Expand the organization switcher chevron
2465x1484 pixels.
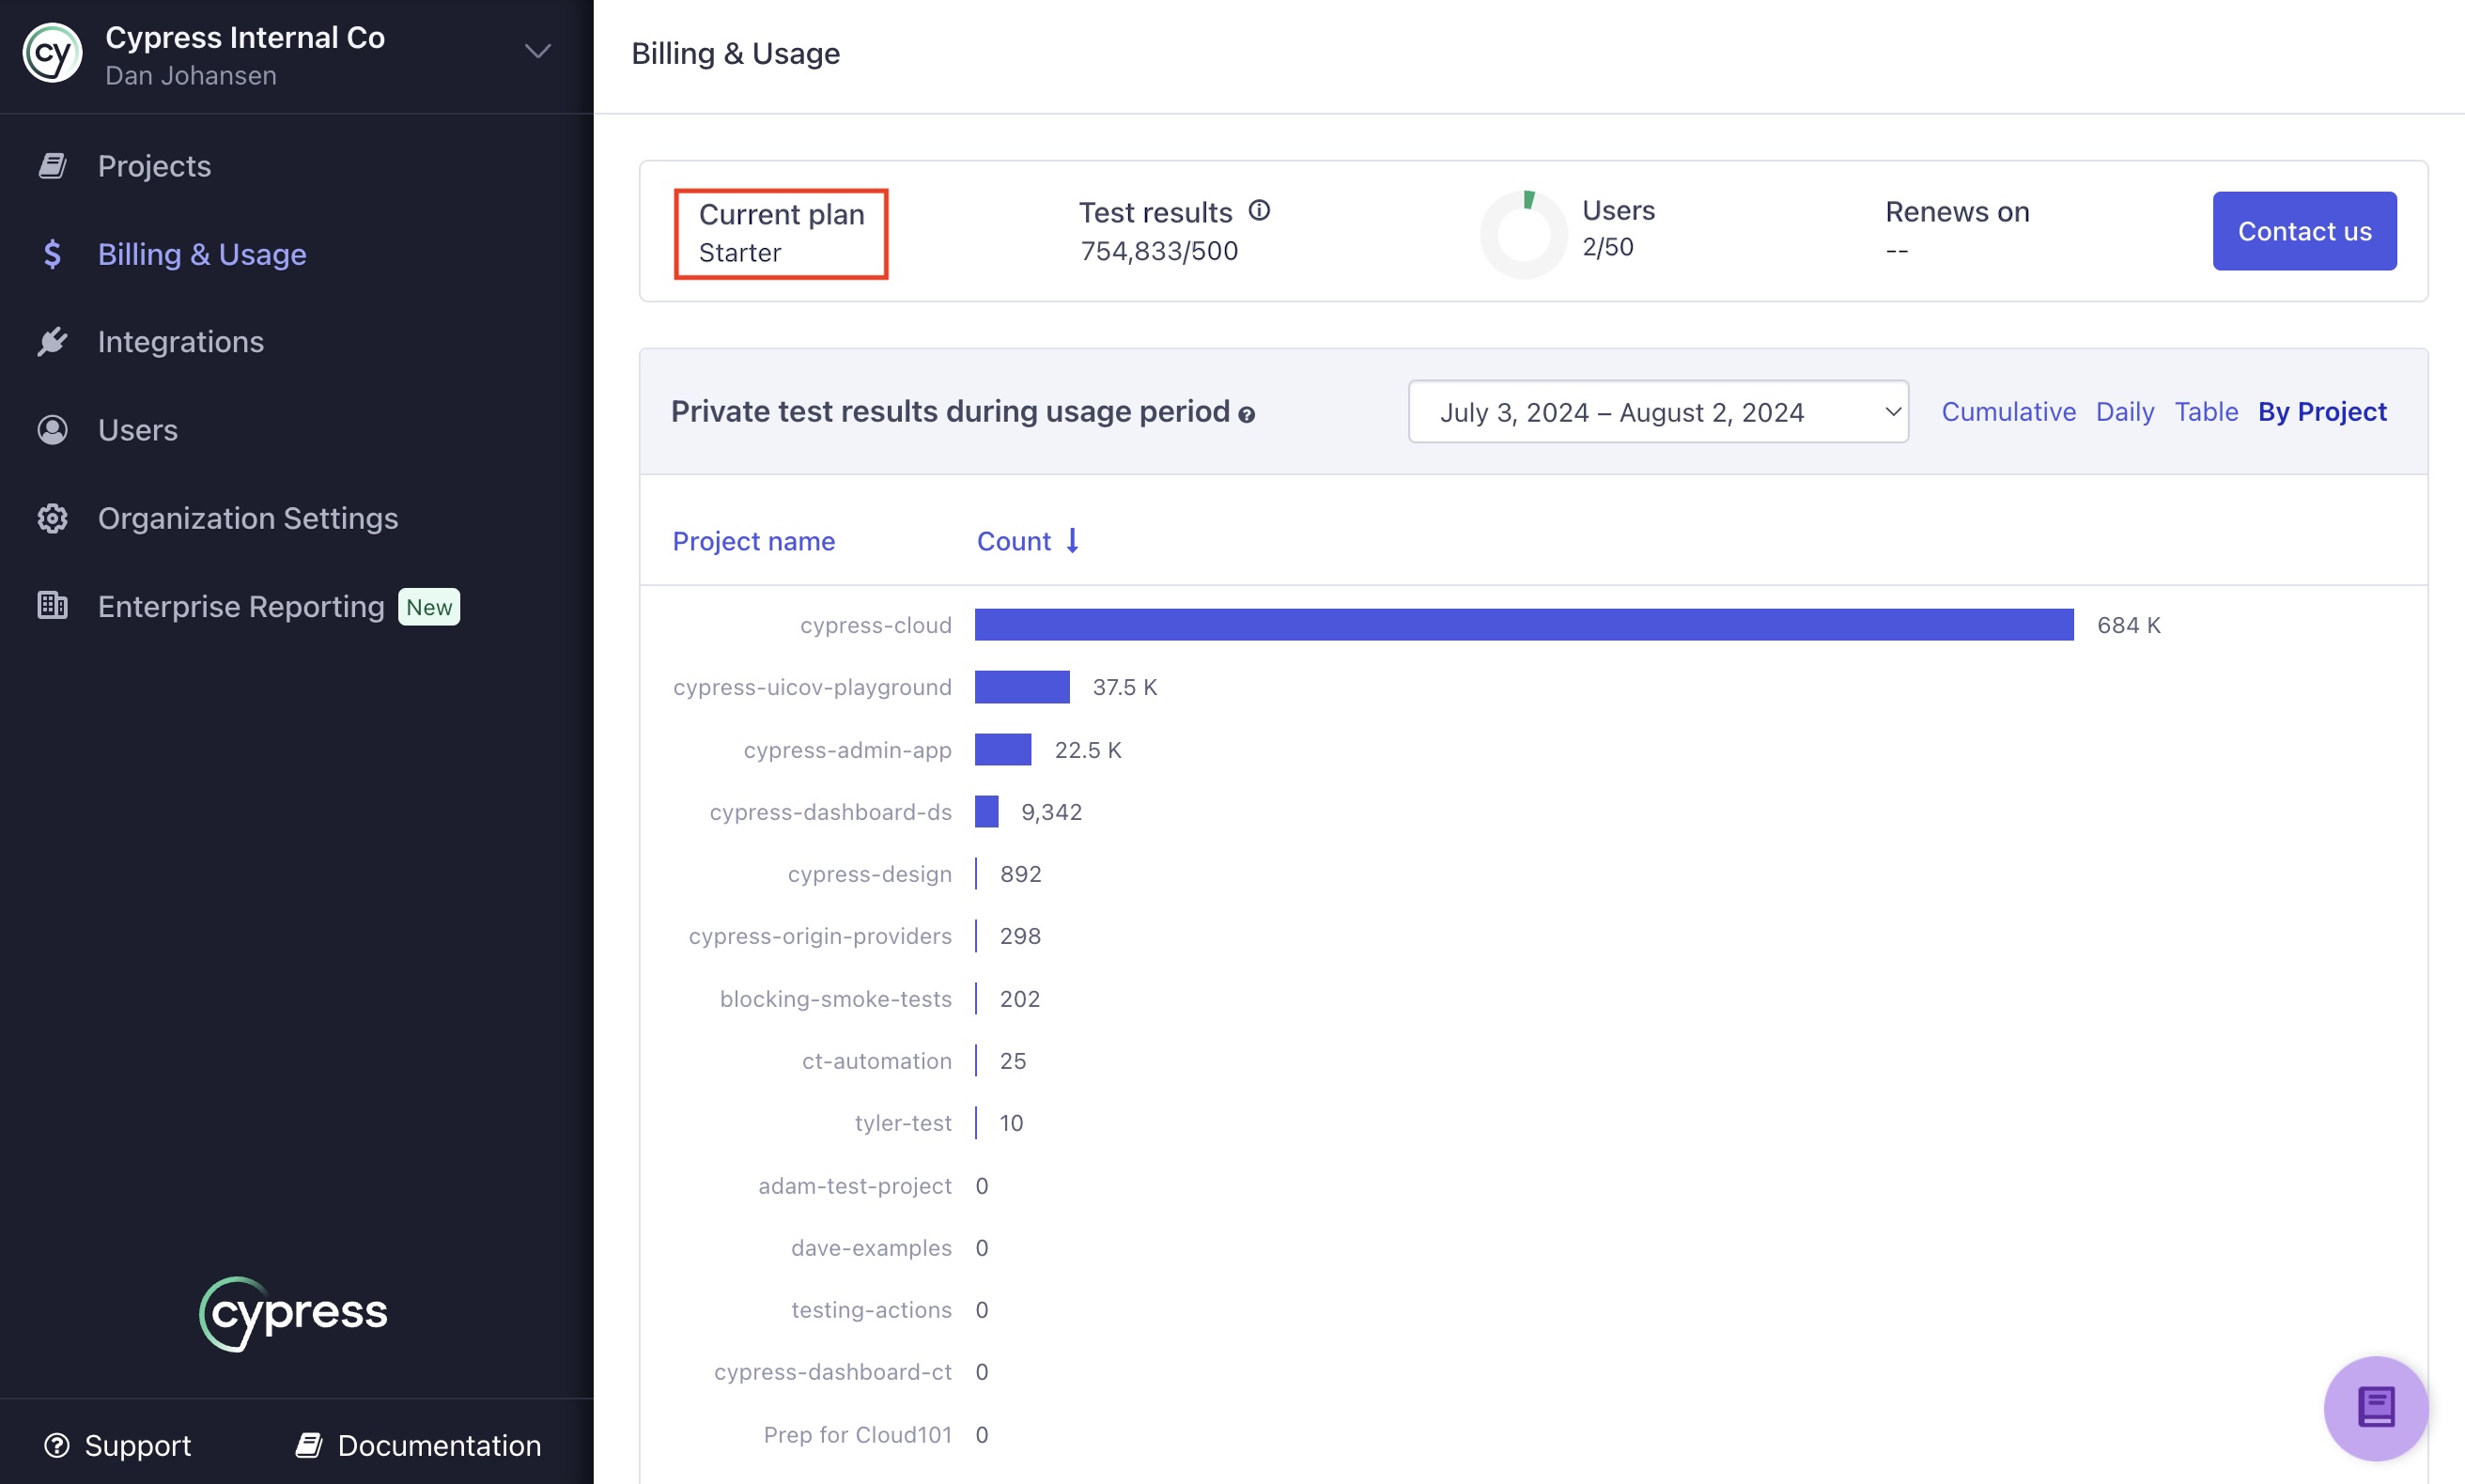tap(537, 51)
